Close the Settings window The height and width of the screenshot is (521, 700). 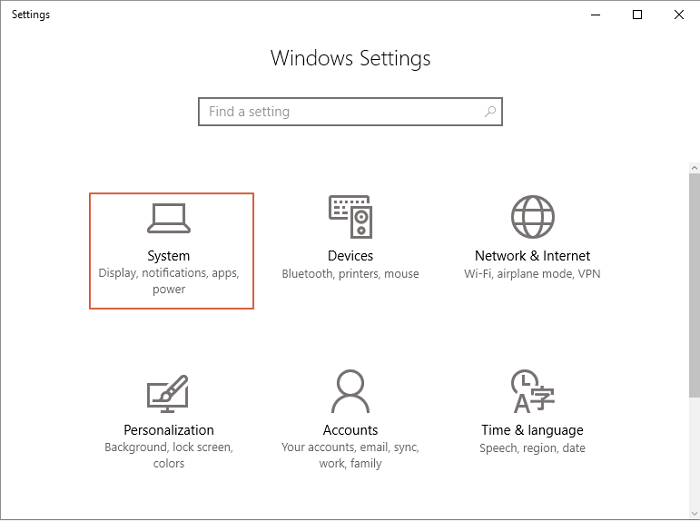(679, 15)
